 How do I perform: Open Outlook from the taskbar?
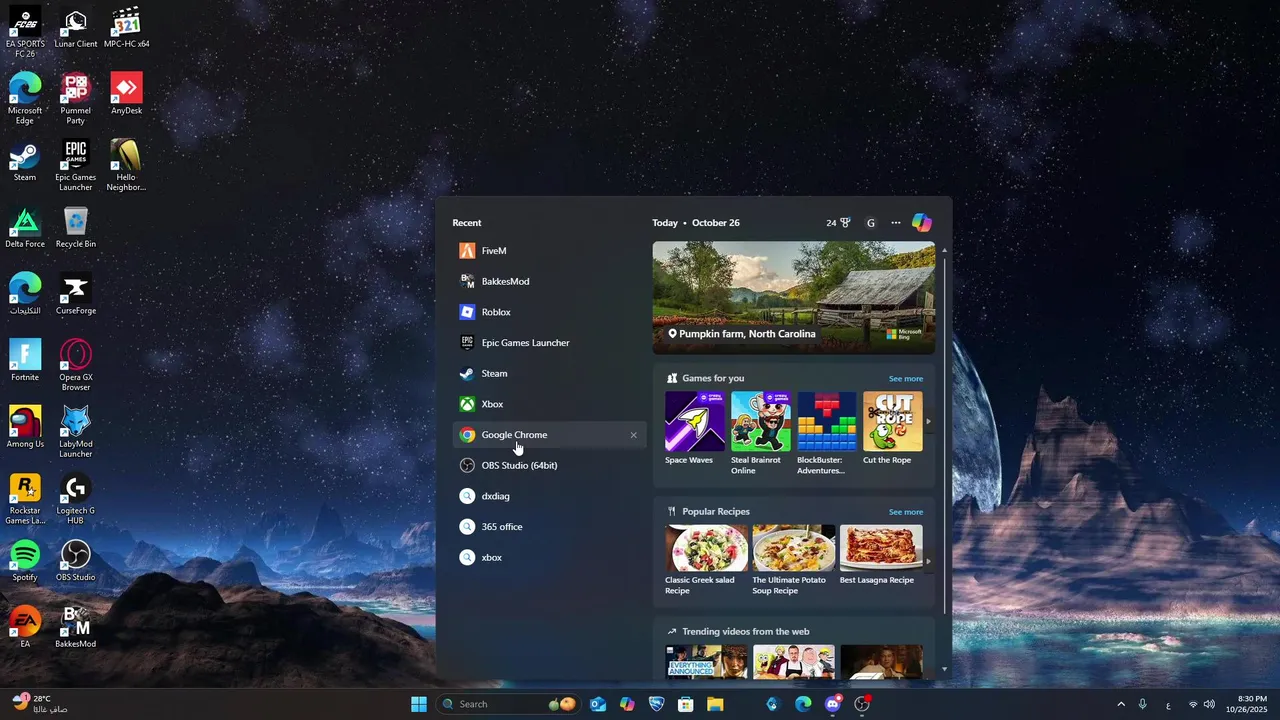click(598, 704)
